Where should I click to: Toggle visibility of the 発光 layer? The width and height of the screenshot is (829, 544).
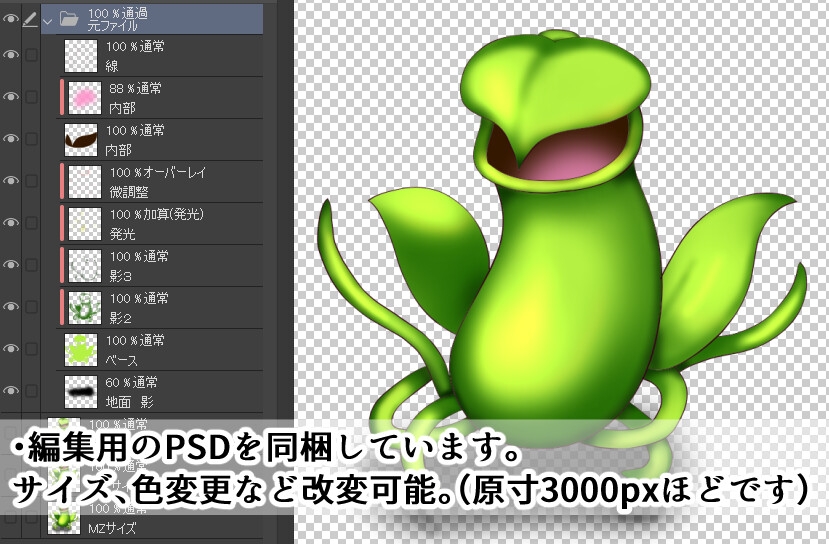11,223
